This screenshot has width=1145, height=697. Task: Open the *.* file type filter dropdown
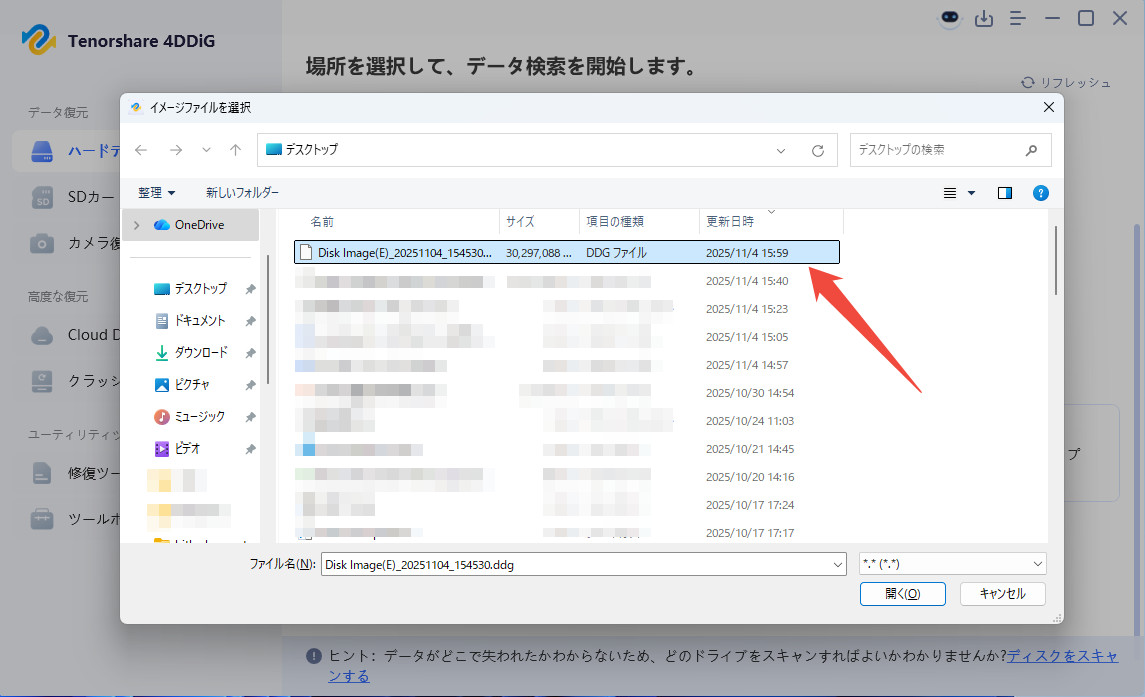(x=953, y=564)
